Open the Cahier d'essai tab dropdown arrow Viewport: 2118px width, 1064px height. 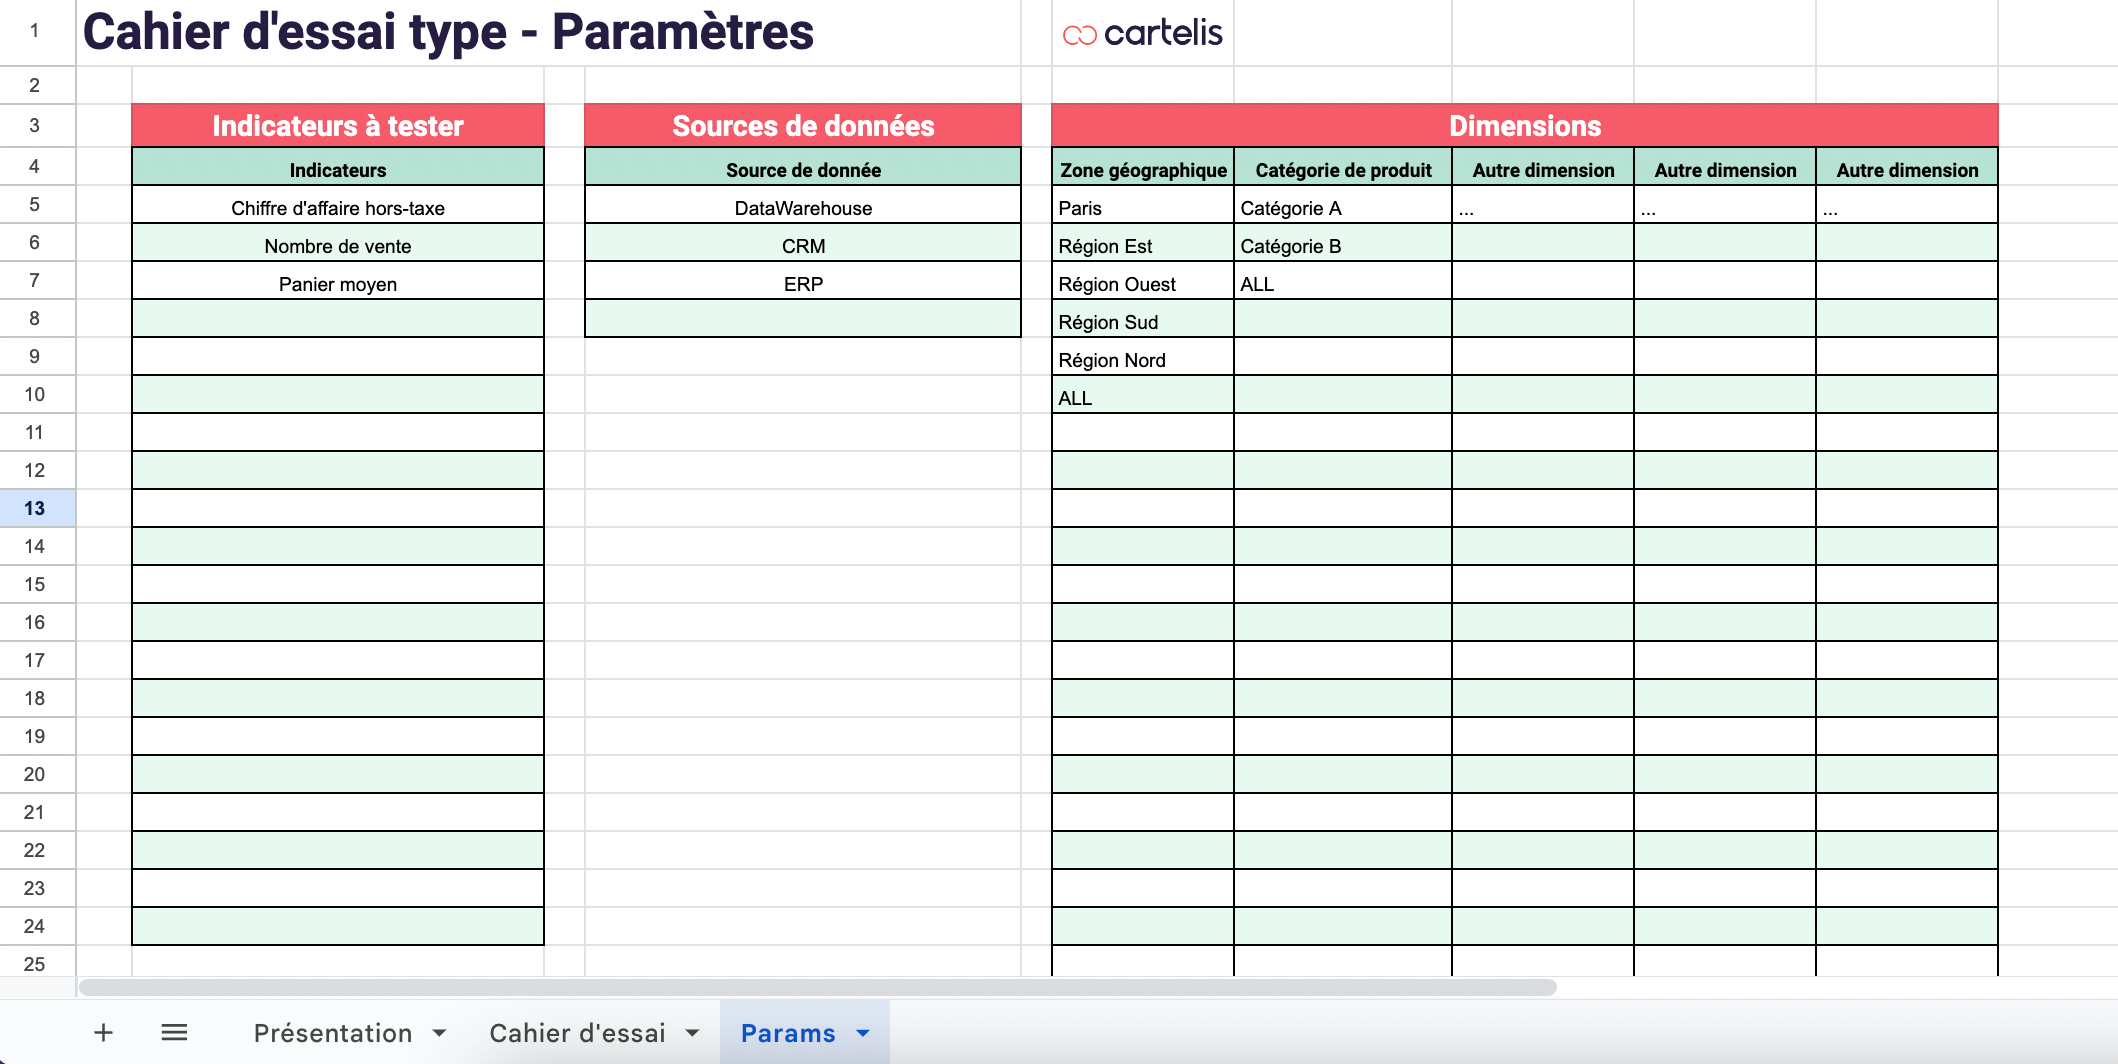[692, 1033]
